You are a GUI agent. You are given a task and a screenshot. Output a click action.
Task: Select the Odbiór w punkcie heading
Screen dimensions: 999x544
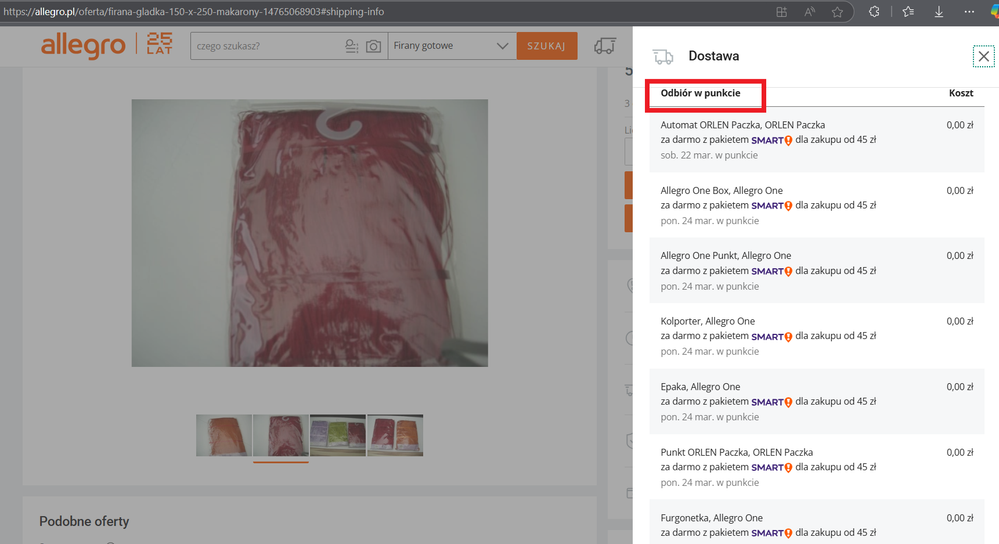coord(701,93)
